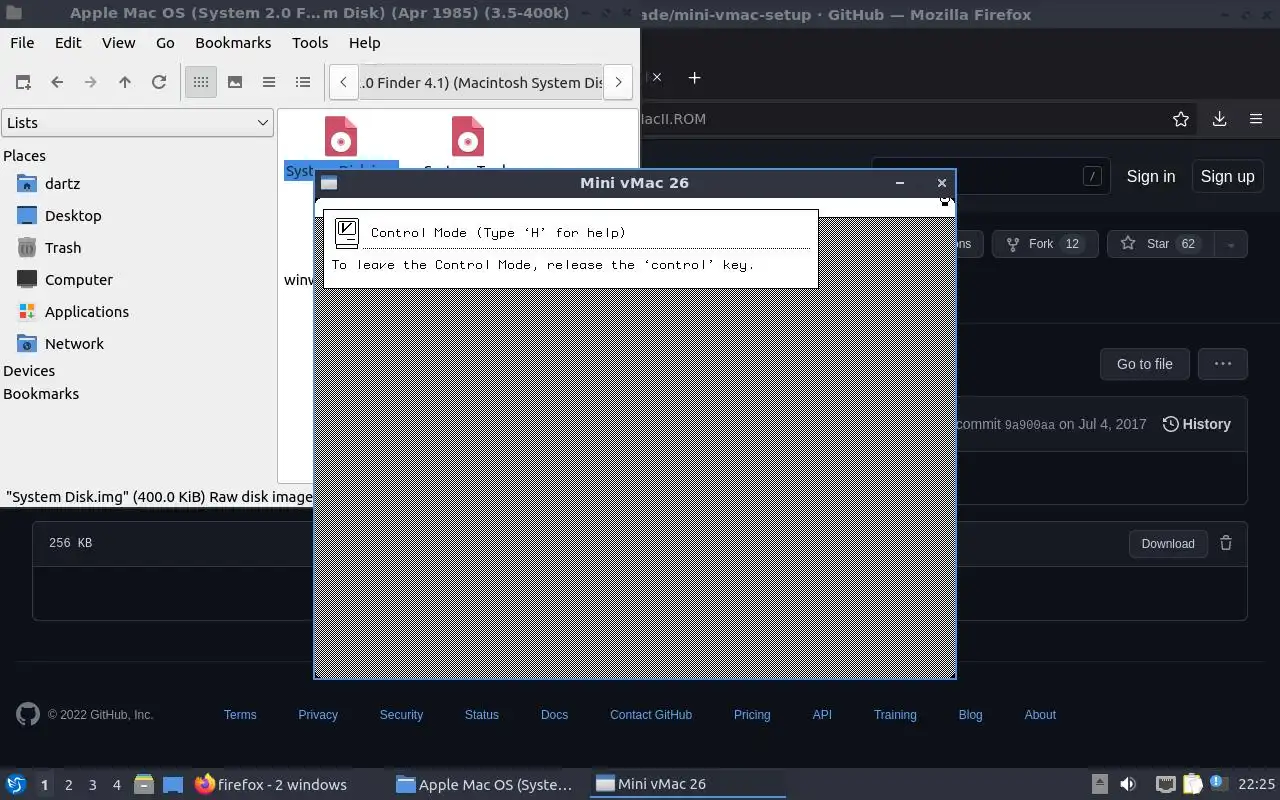Open Firefox hamburger menu
Screen dimensions: 1280x800
pos(1256,119)
